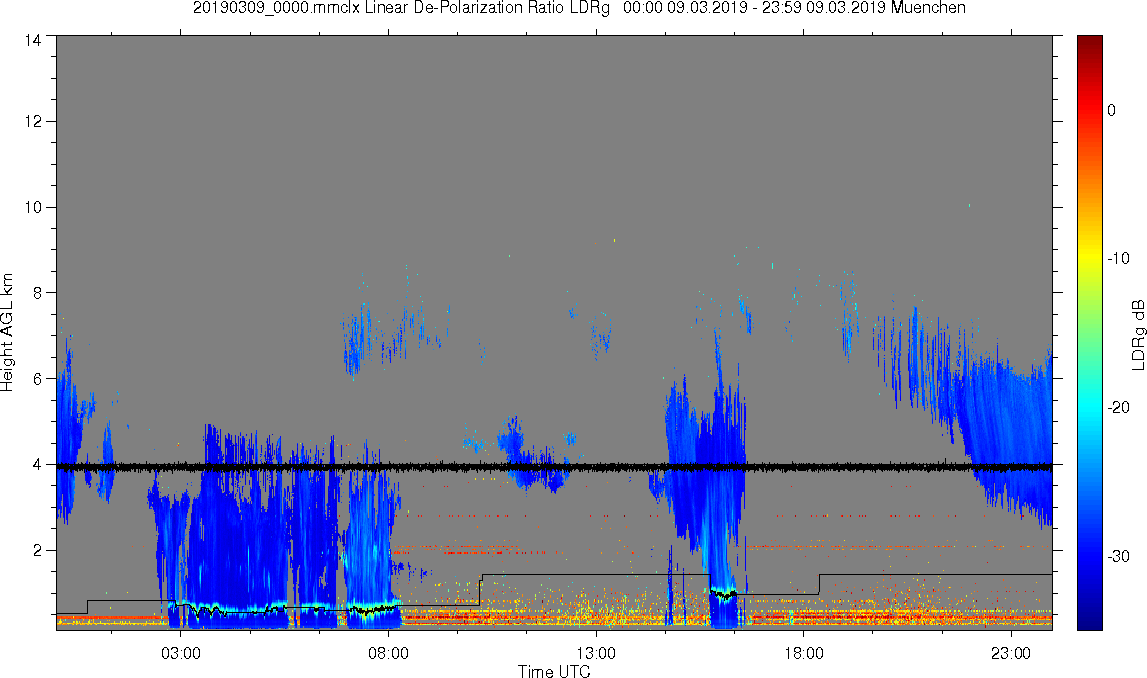Click the 'Height AGL km' y-axis label
The width and height of the screenshot is (1147, 678).
pos(7,333)
